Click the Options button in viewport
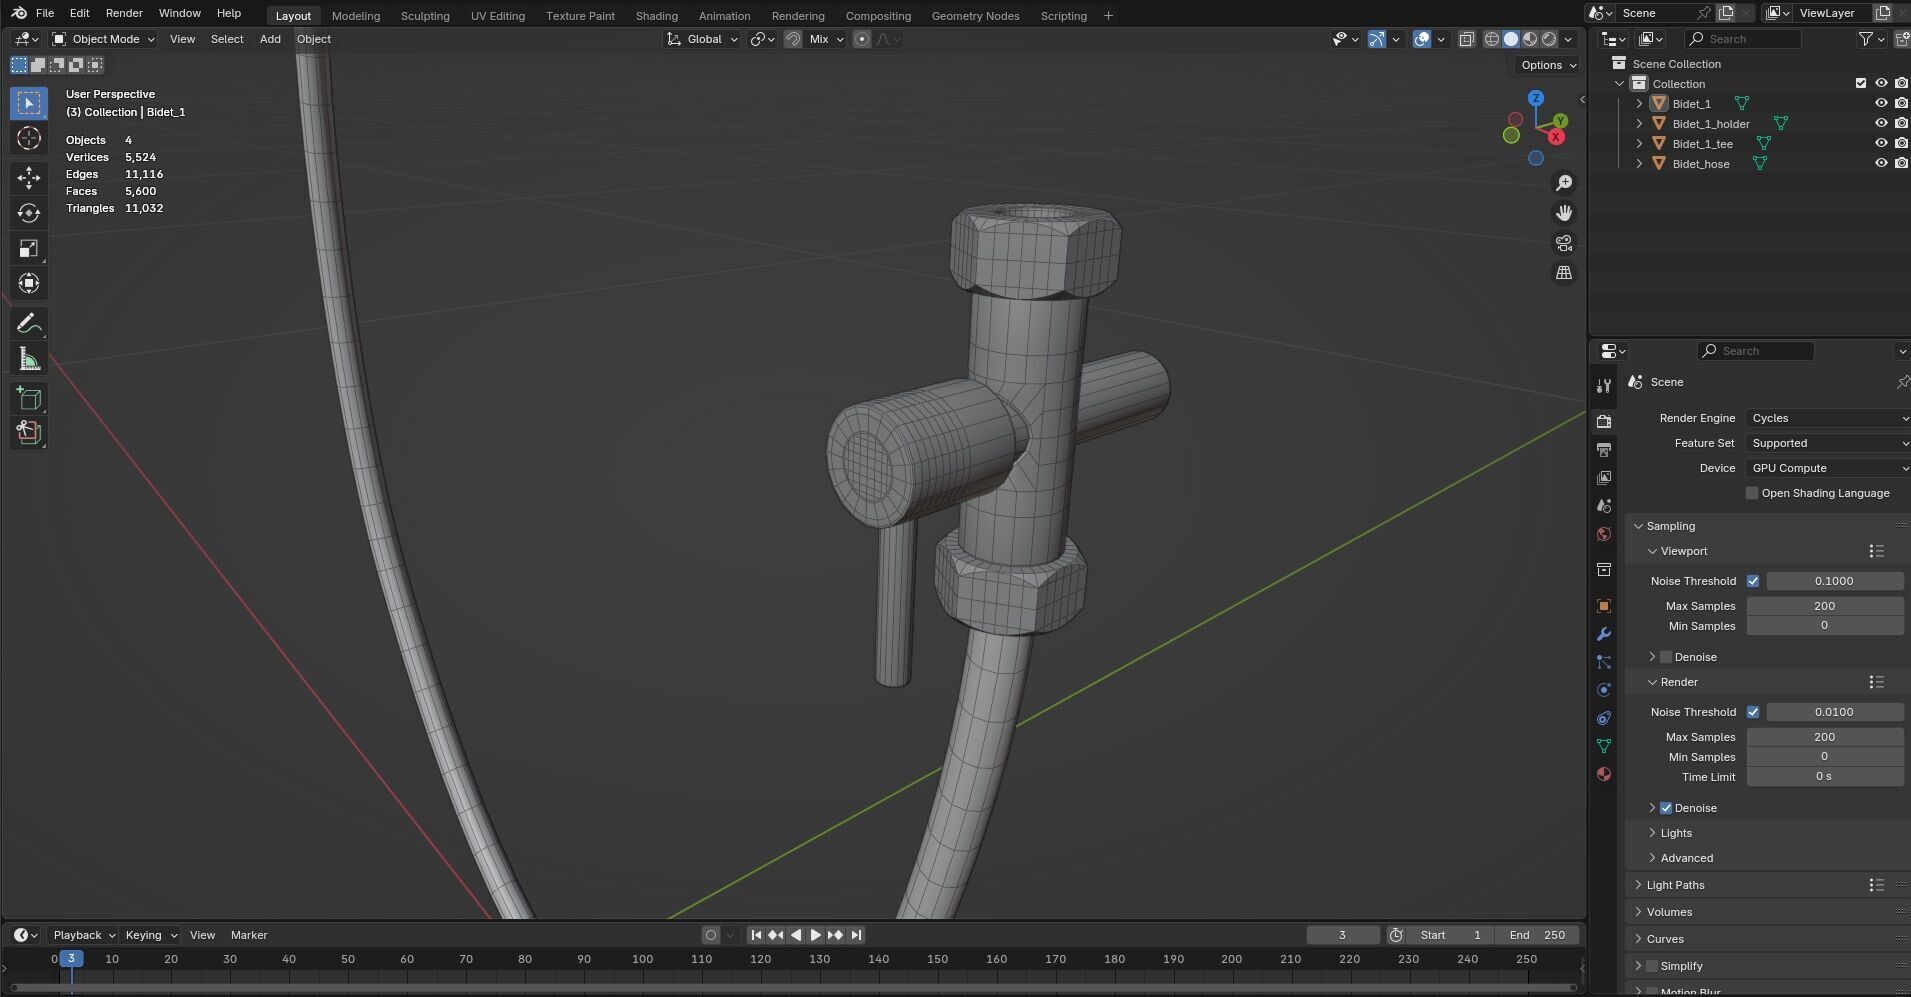 1548,65
